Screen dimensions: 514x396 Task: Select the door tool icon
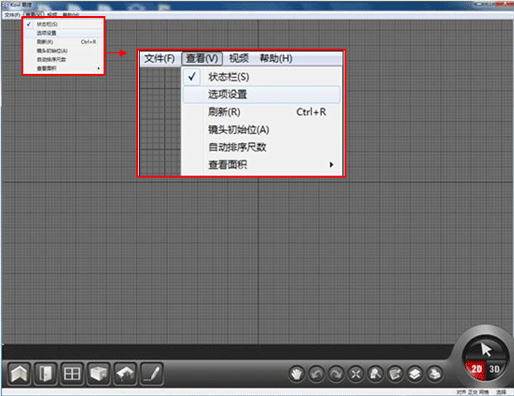point(45,374)
